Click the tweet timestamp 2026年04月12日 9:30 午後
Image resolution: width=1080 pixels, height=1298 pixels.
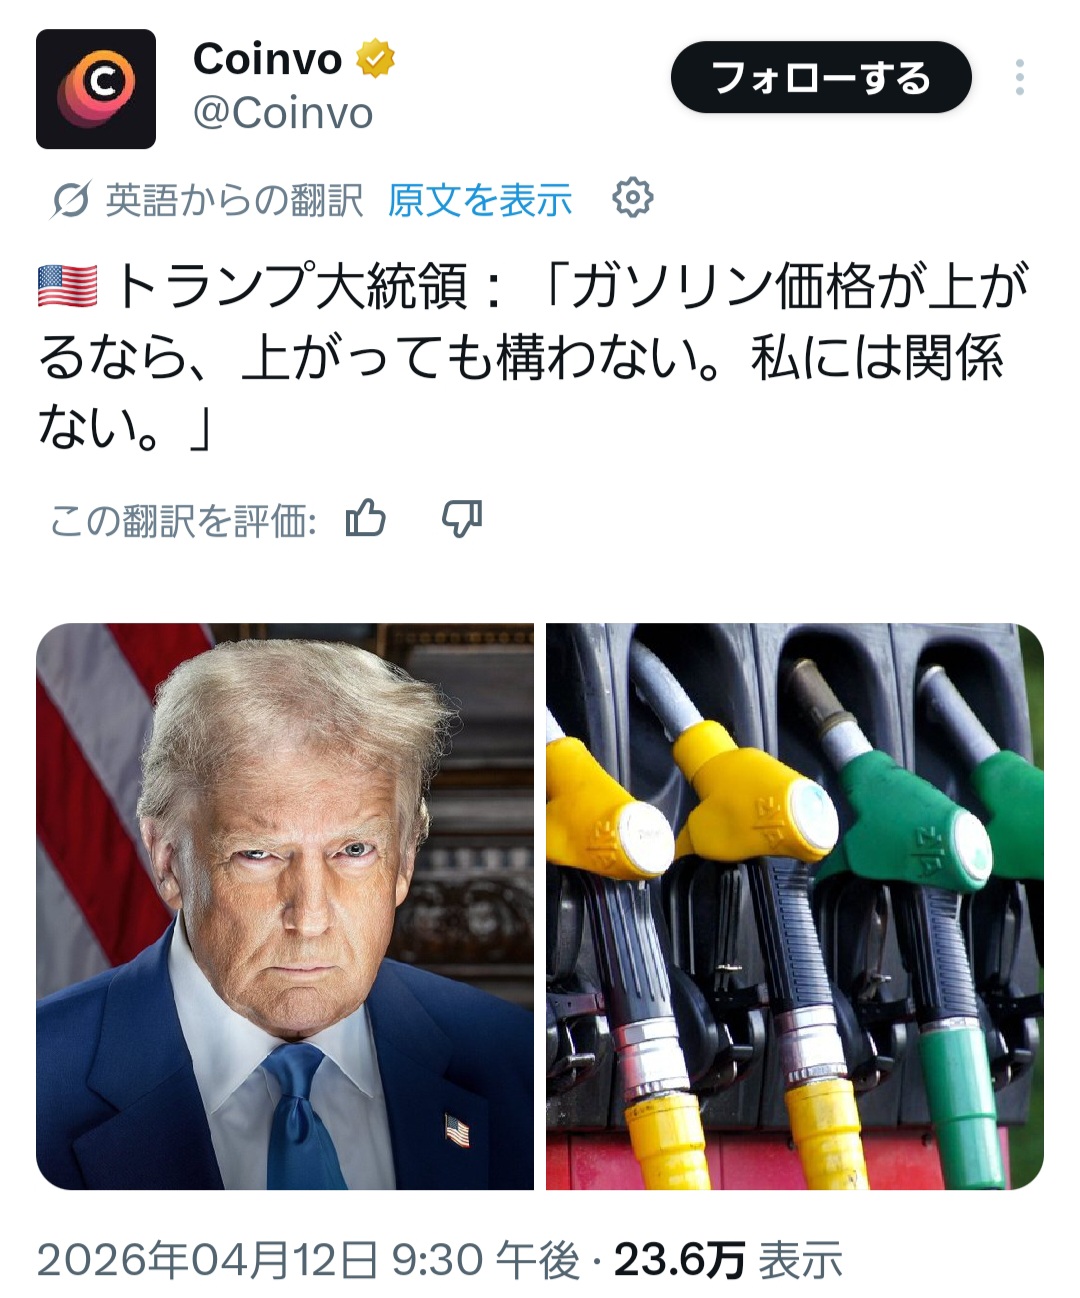pyautogui.click(x=309, y=1260)
